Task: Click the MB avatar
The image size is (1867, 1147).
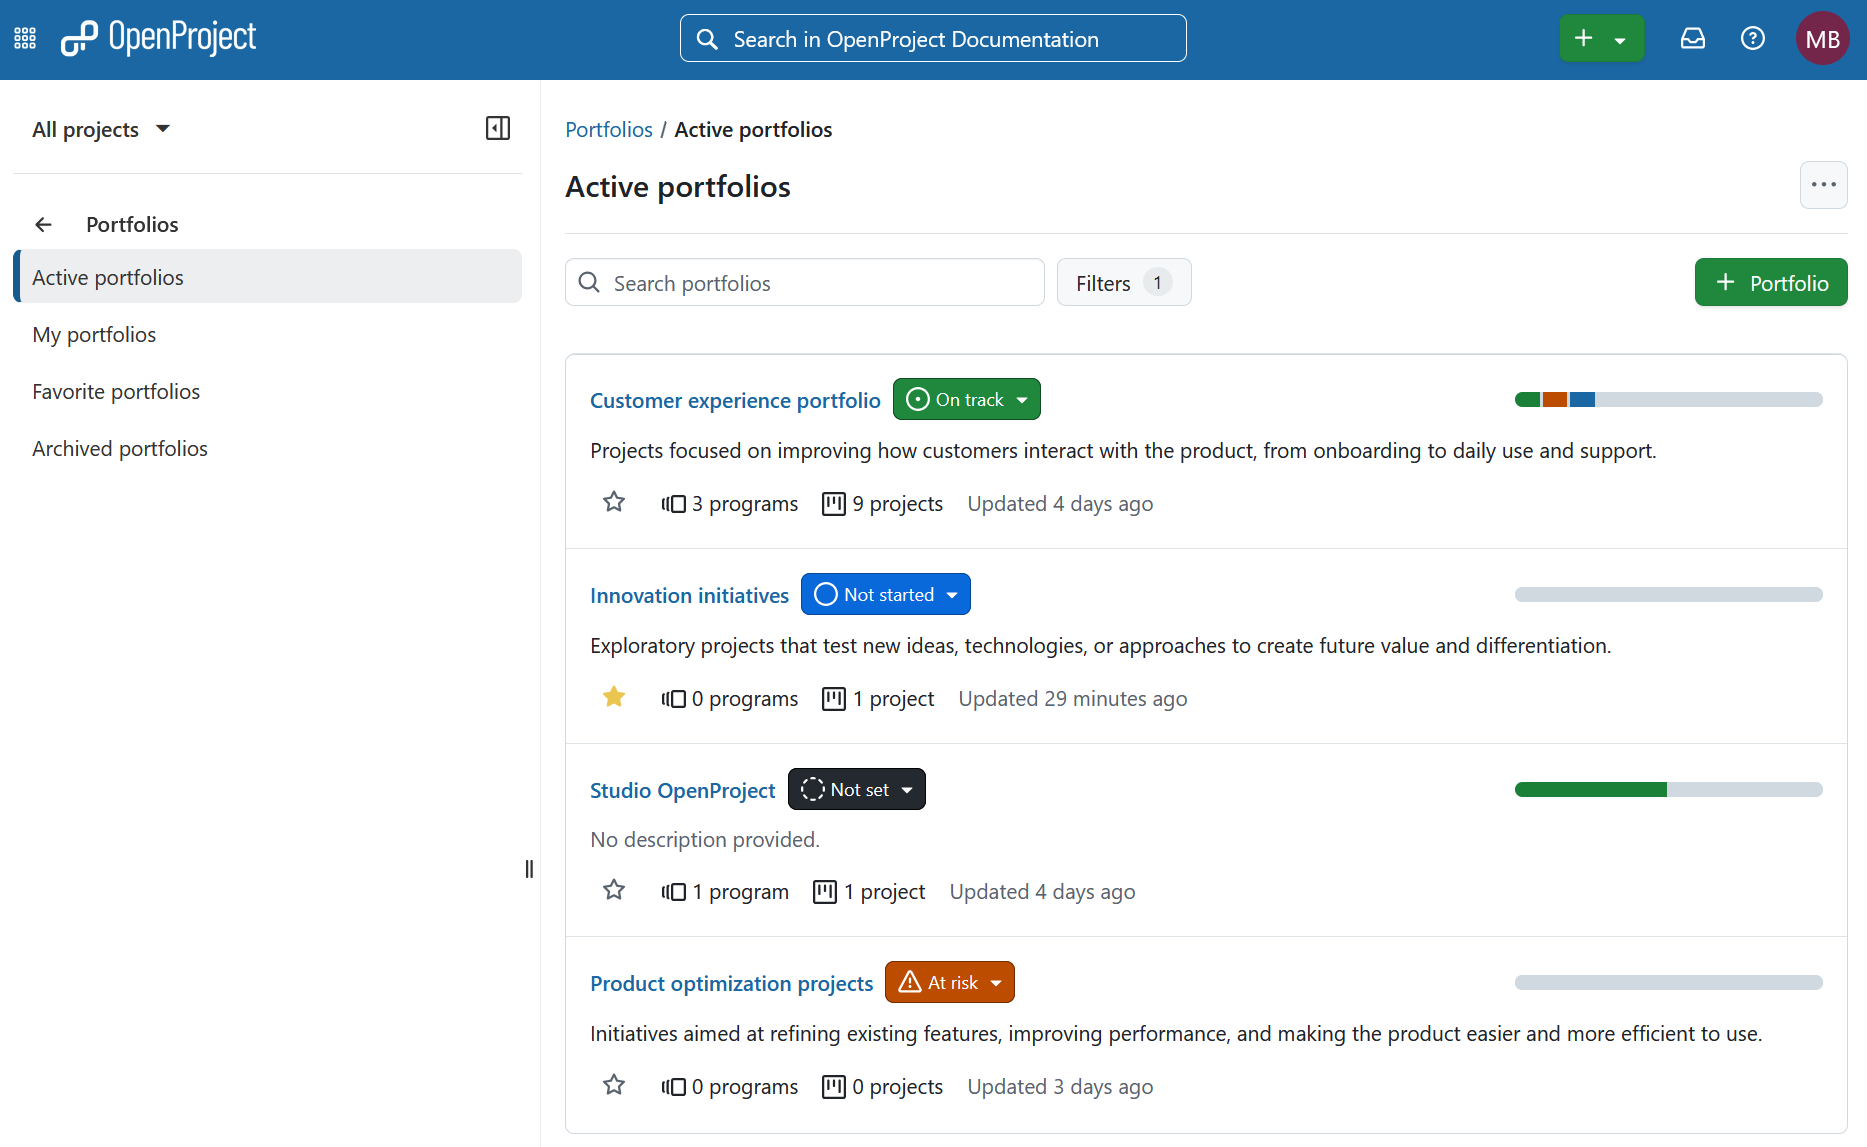Action: (1822, 37)
